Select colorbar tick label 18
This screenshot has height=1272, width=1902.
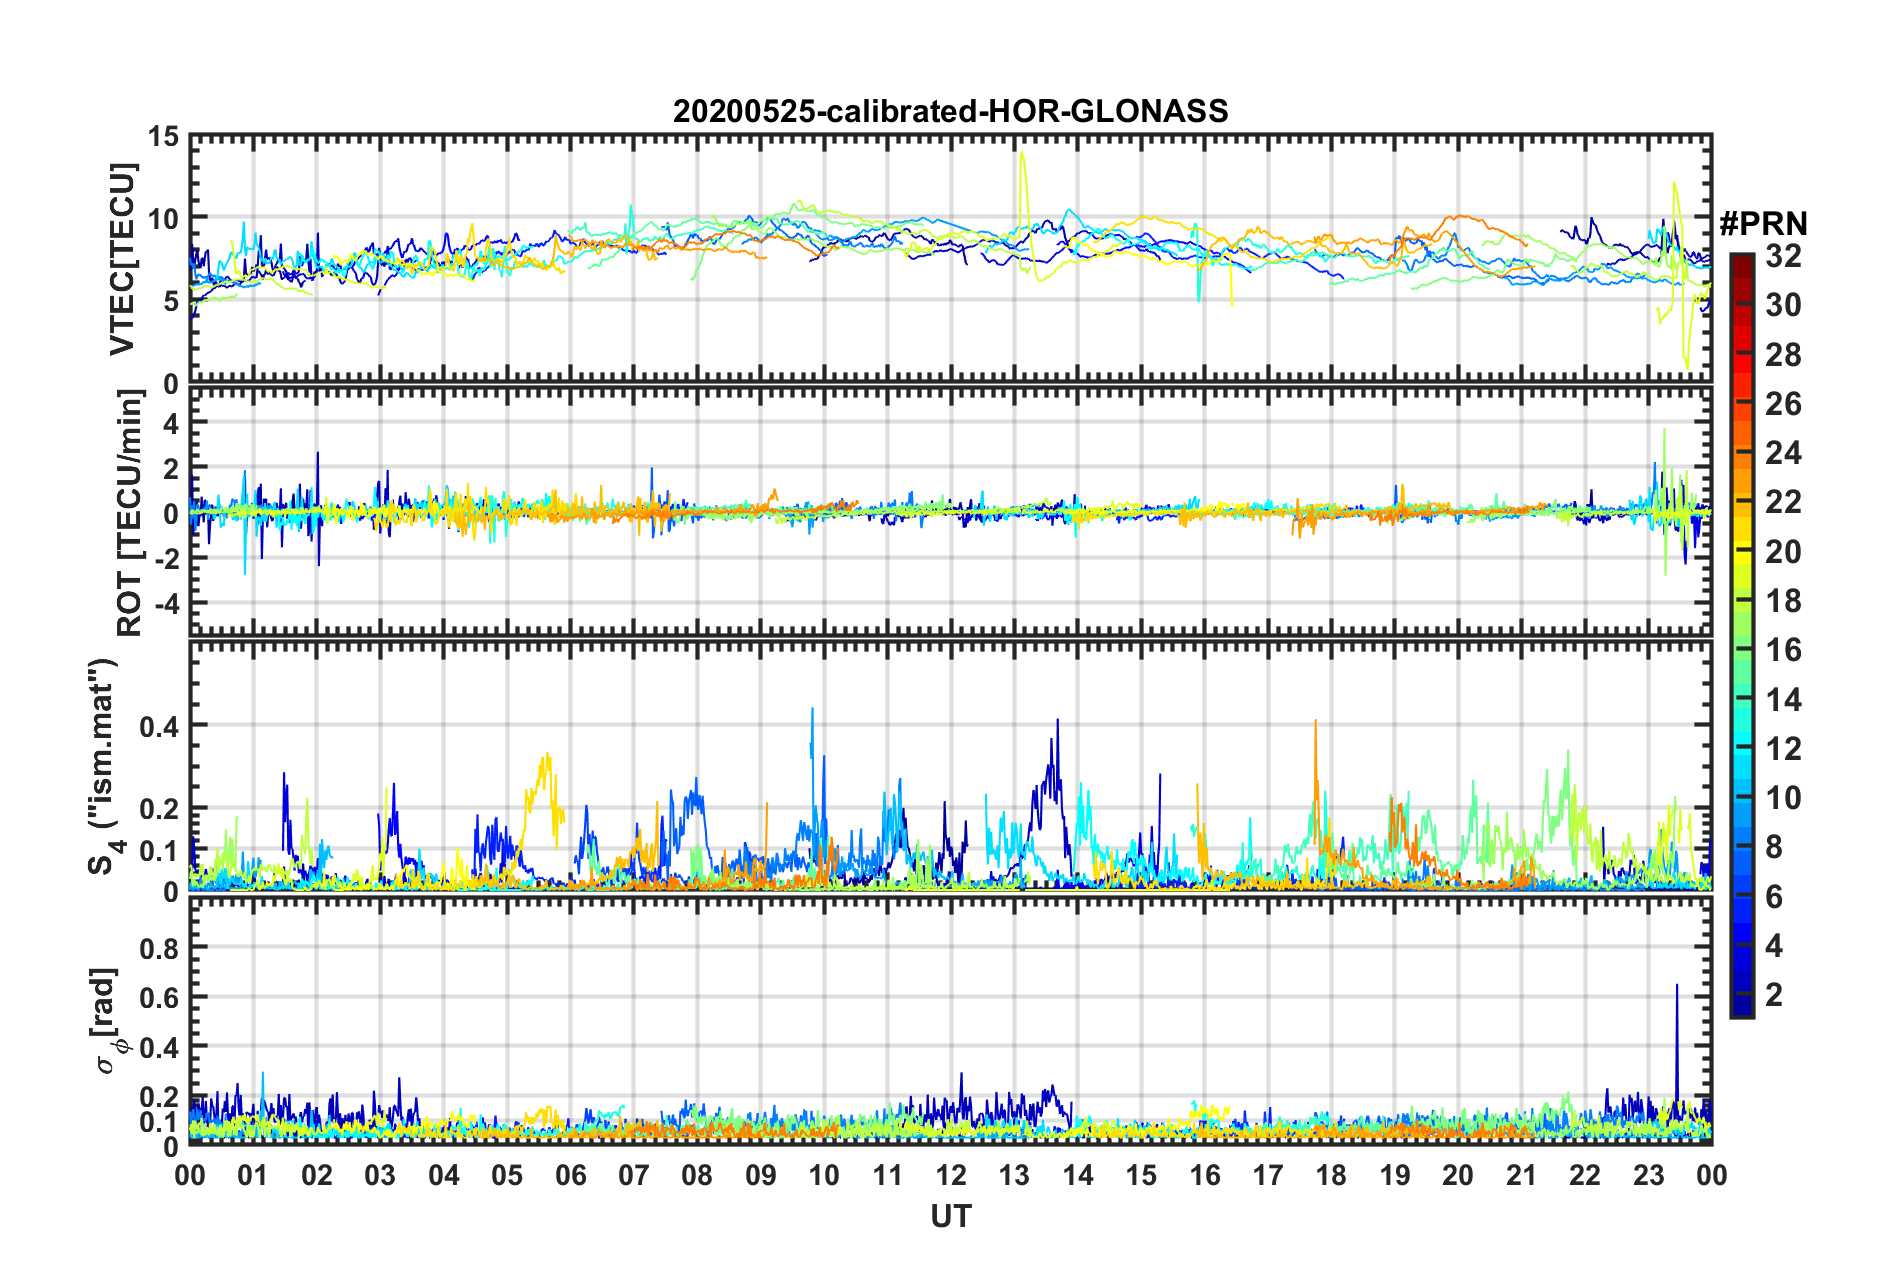[1783, 601]
